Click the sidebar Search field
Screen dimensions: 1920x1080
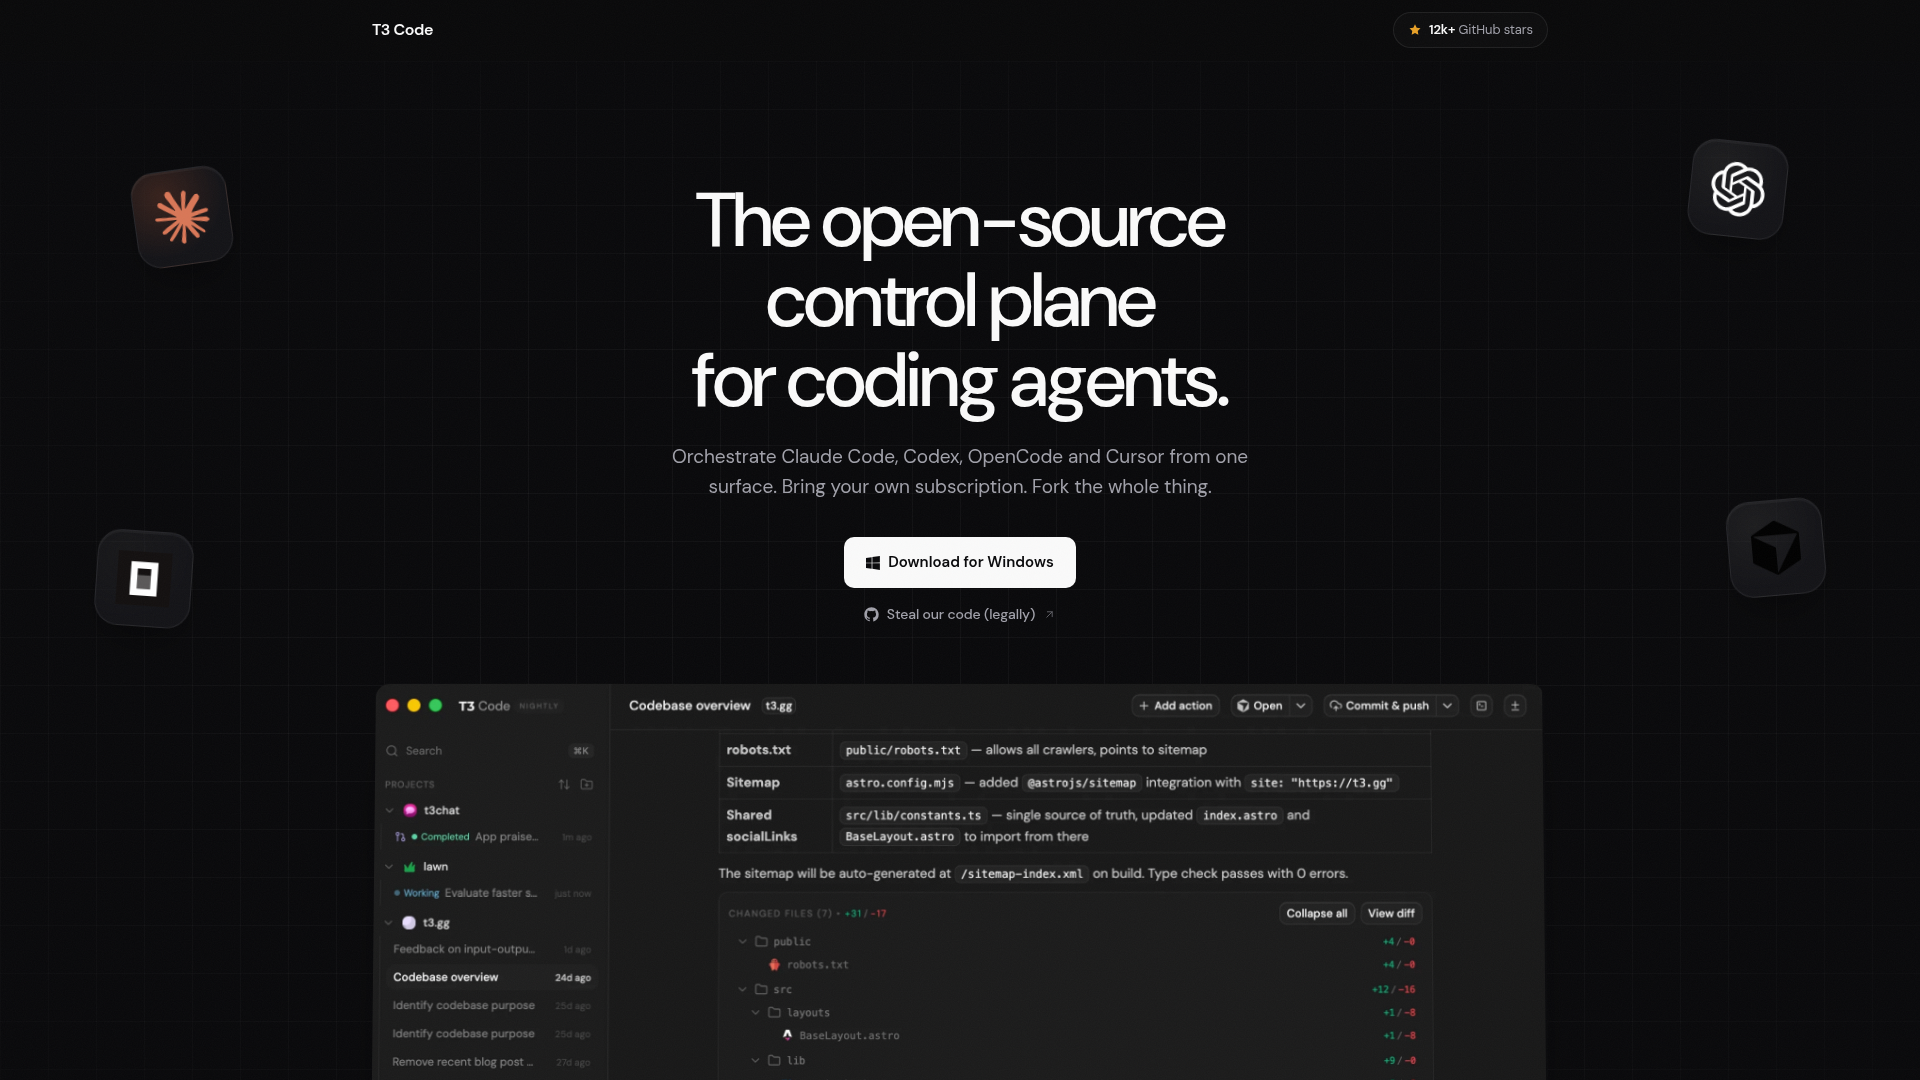[x=489, y=751]
